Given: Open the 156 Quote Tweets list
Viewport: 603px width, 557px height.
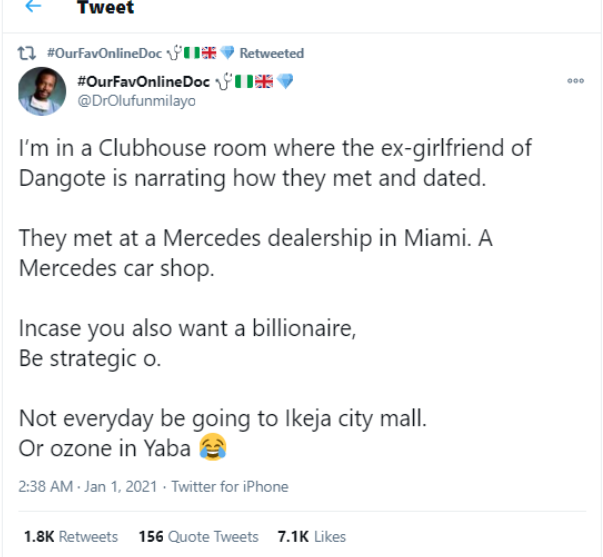Looking at the screenshot, I should tap(198, 537).
